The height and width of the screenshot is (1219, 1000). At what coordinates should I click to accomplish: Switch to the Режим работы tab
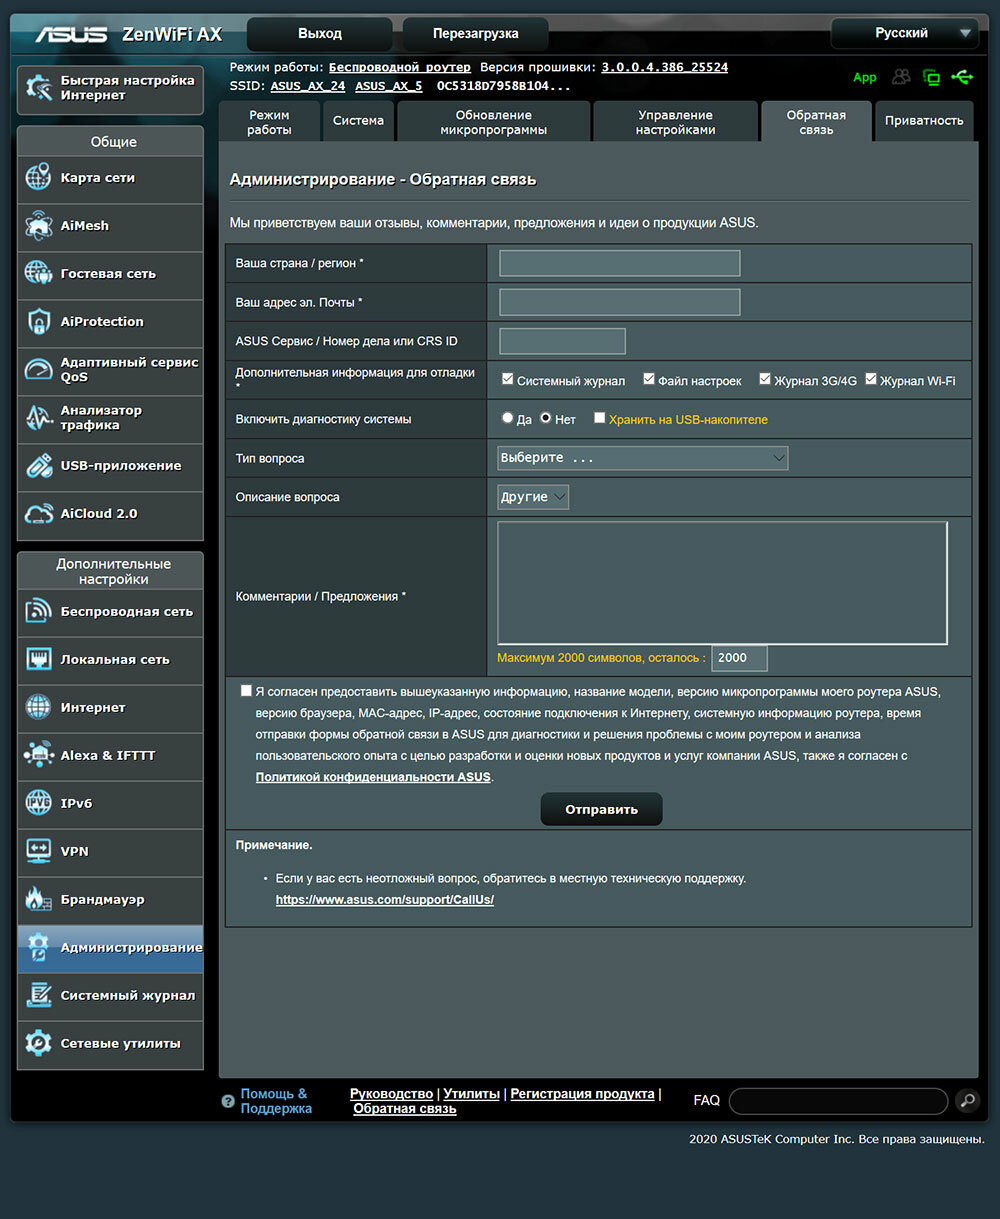click(269, 122)
